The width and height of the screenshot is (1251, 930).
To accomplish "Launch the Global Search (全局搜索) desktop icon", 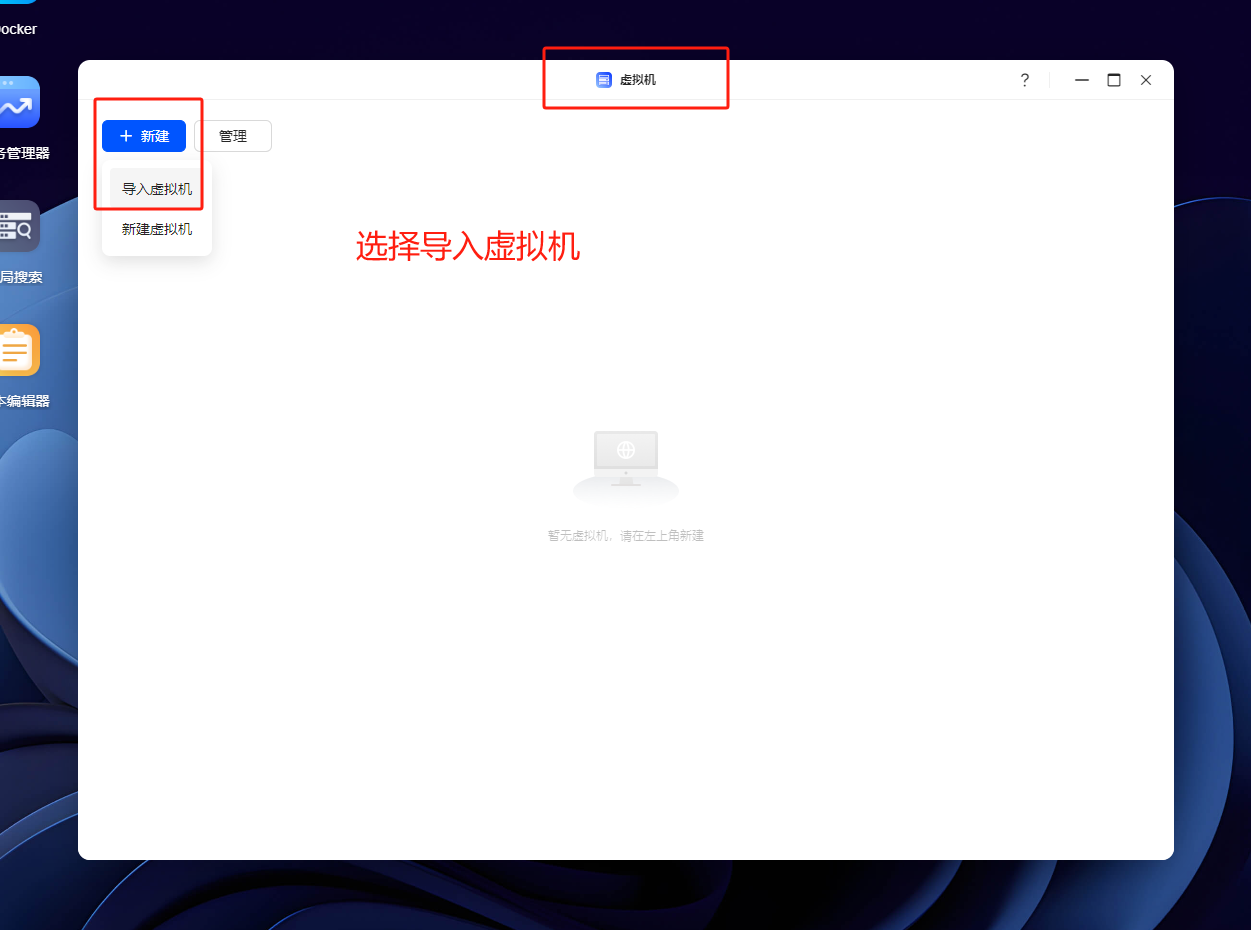I will pos(19,226).
